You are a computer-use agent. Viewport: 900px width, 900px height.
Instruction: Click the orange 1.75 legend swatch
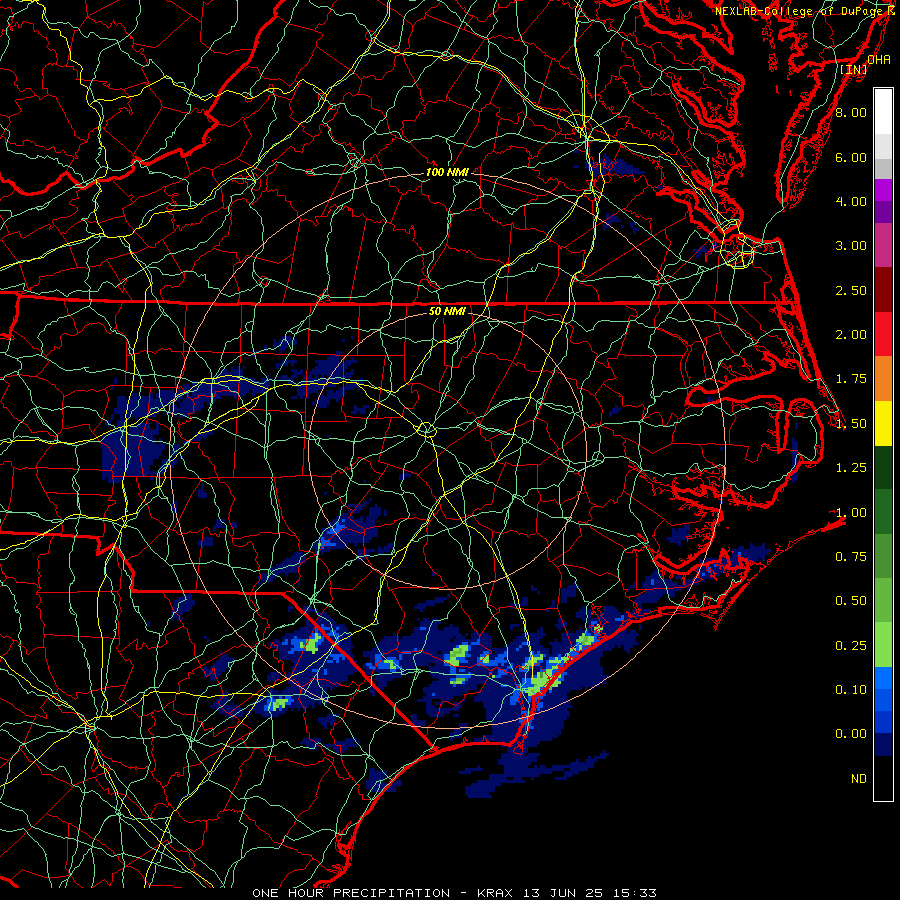(883, 378)
